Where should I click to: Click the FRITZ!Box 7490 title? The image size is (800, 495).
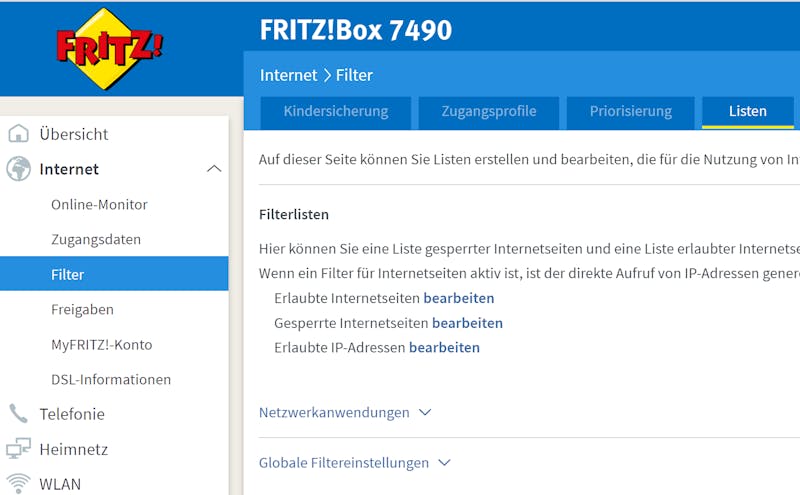click(356, 30)
